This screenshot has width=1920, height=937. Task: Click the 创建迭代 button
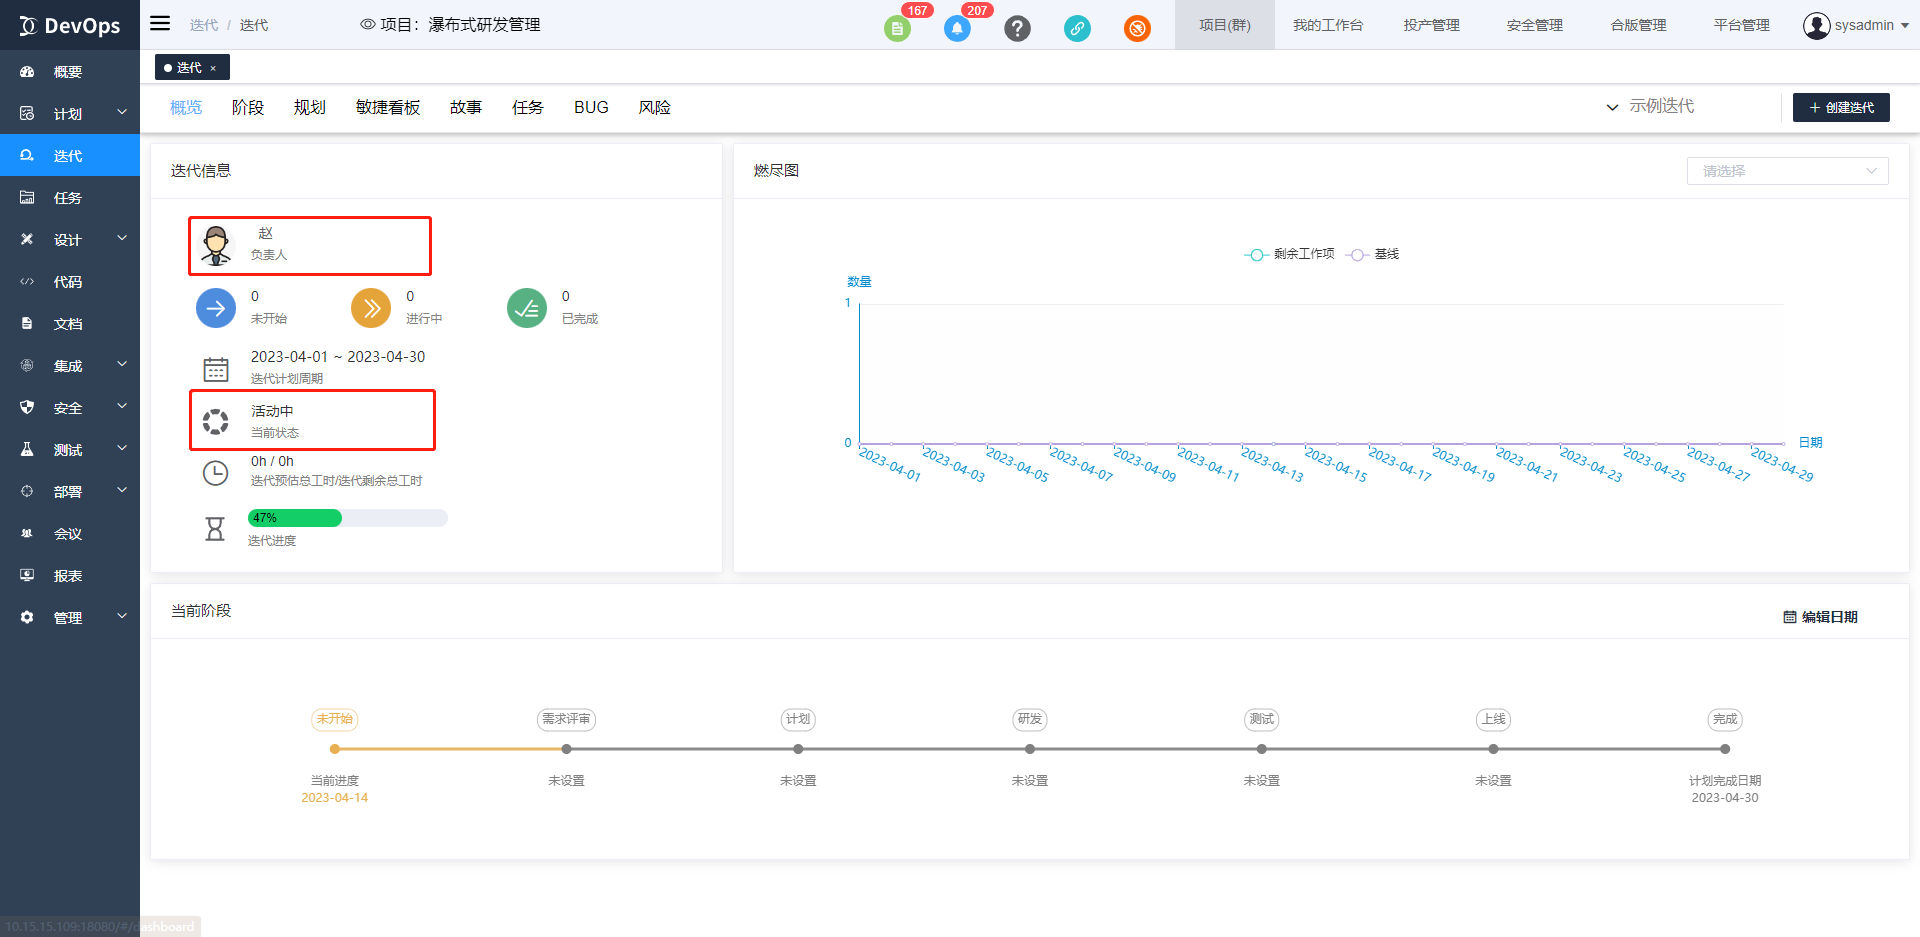click(x=1841, y=107)
